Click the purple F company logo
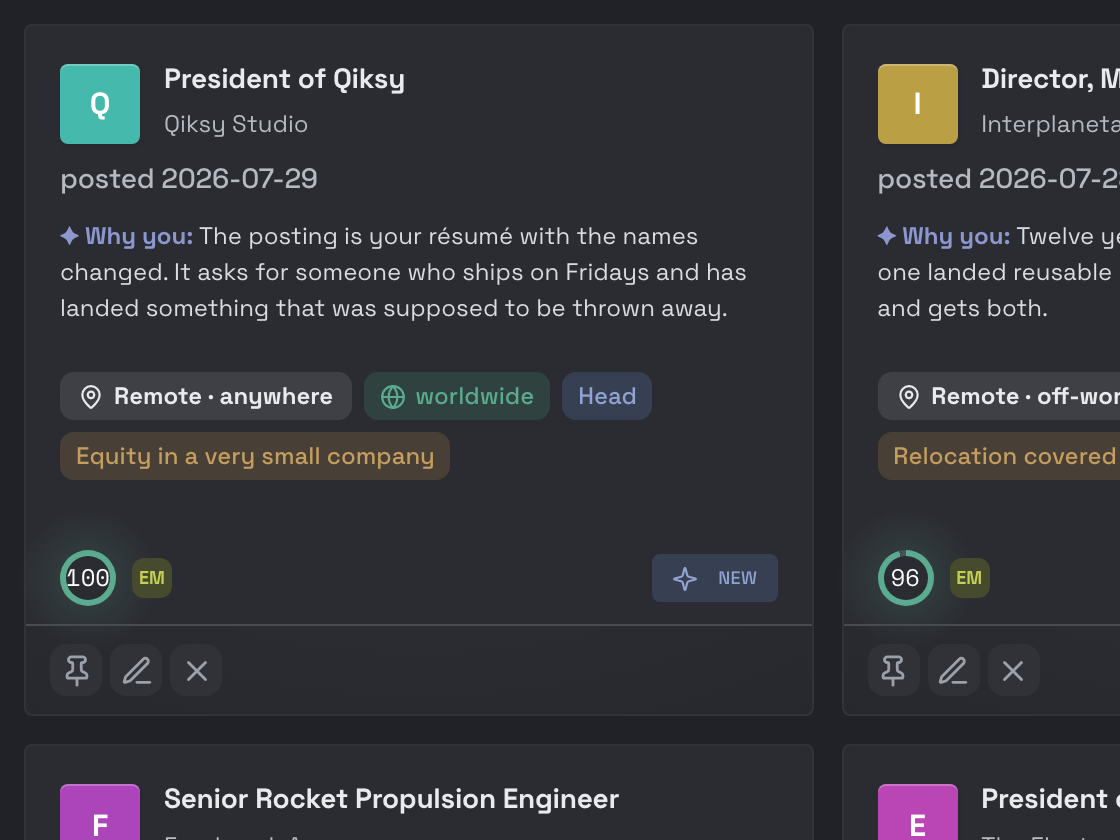This screenshot has height=840, width=1120. pyautogui.click(x=100, y=812)
